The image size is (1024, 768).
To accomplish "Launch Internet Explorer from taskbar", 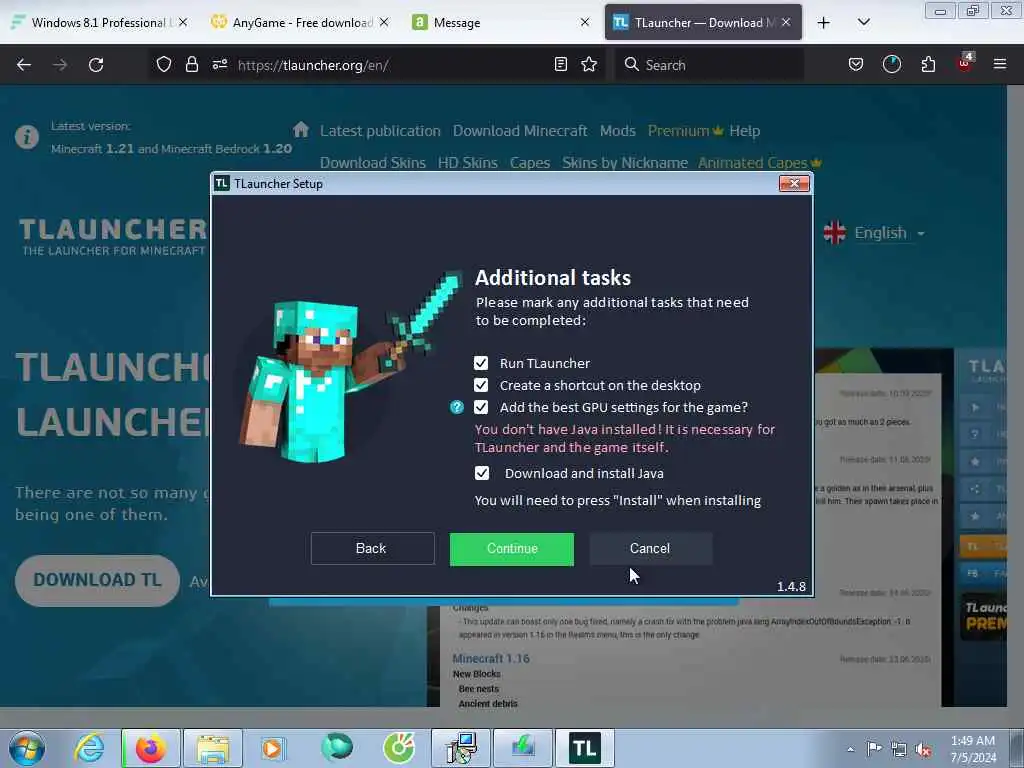I will pyautogui.click(x=89, y=748).
